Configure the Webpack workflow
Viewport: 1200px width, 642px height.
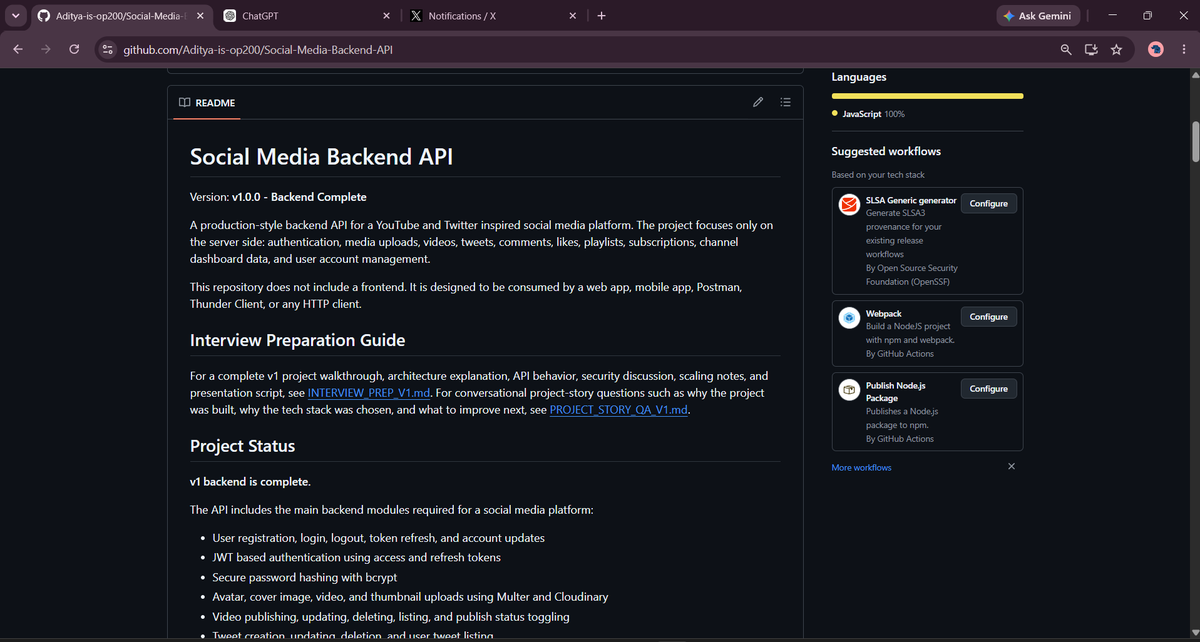(989, 316)
